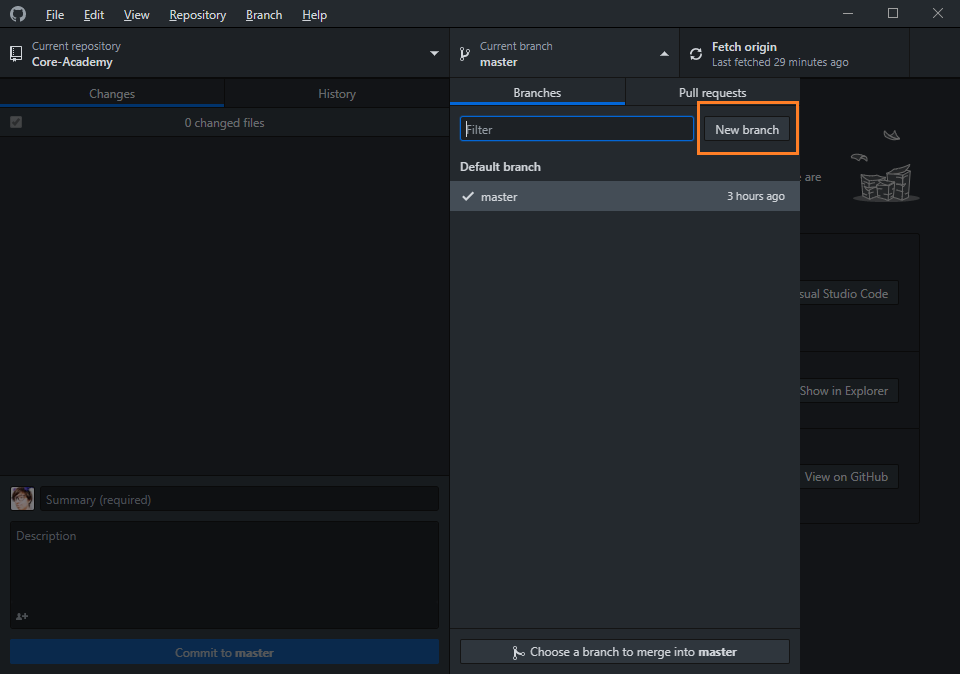Click the Fetch origin sync icon
This screenshot has width=960, height=674.
click(x=696, y=54)
